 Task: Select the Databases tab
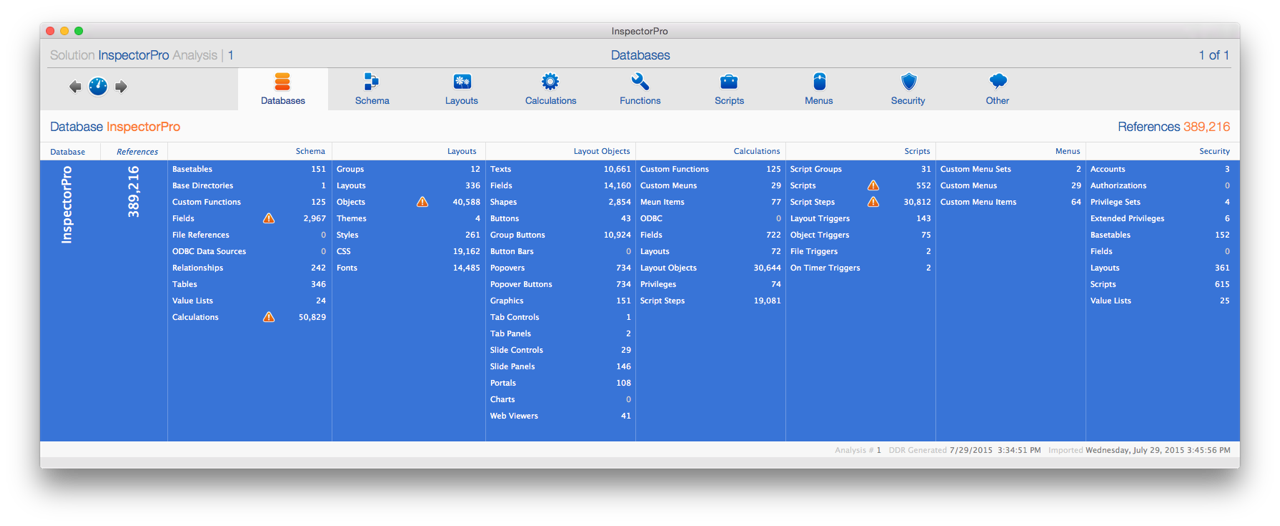click(x=283, y=89)
